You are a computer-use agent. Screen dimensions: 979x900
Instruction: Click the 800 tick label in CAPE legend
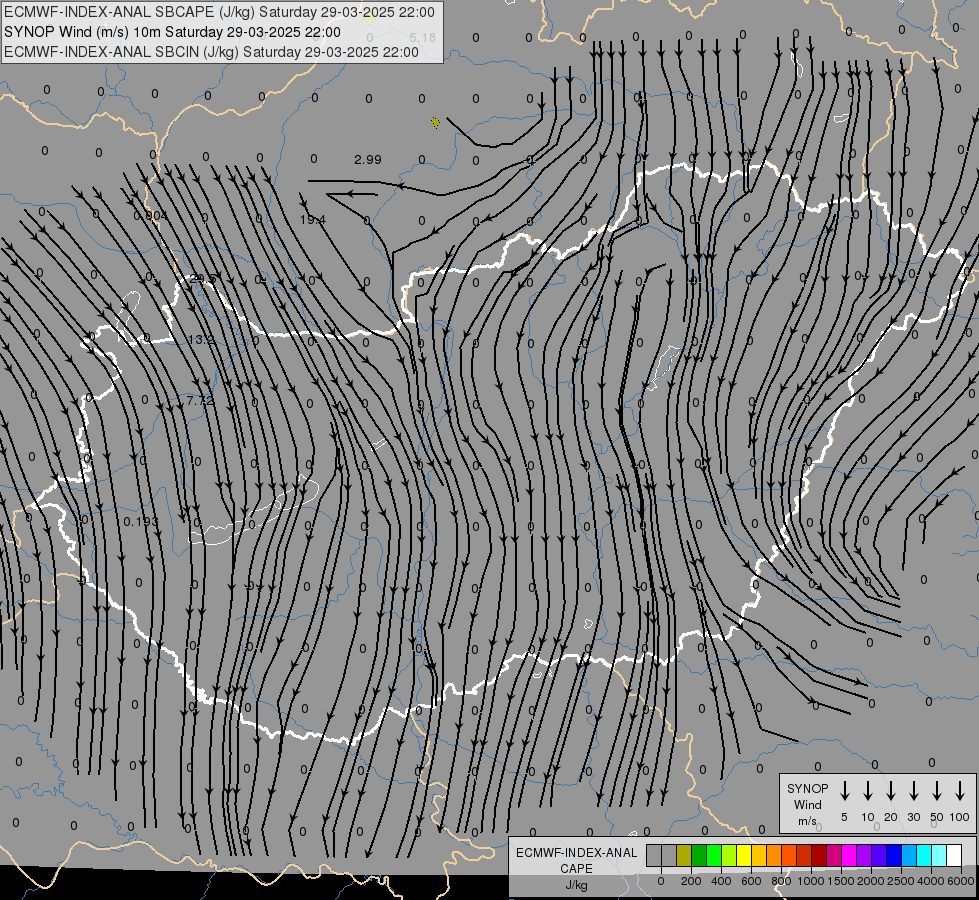click(x=781, y=881)
